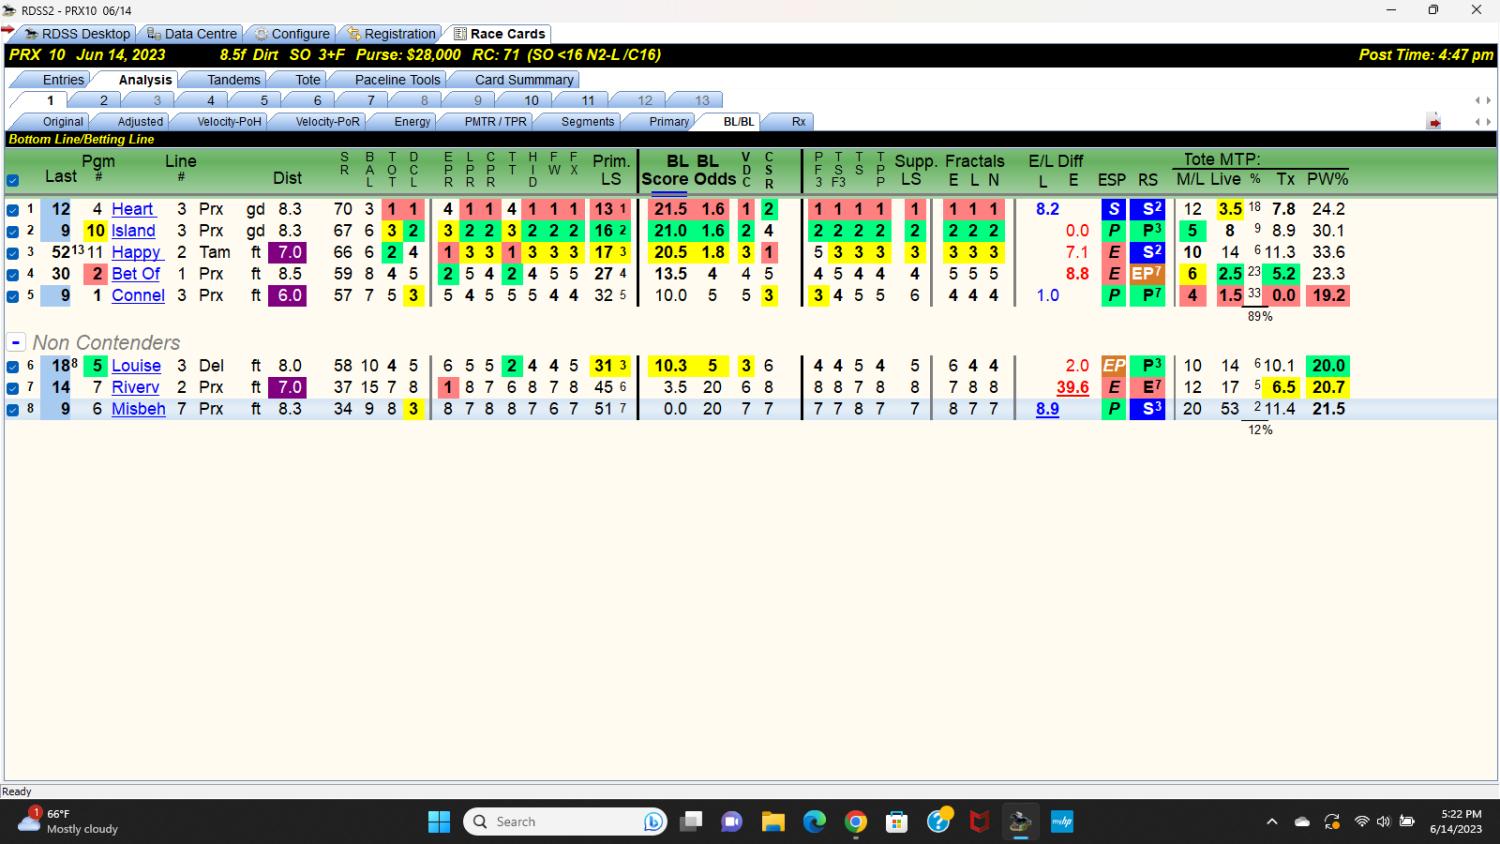Open the Happy horse link

click(136, 252)
